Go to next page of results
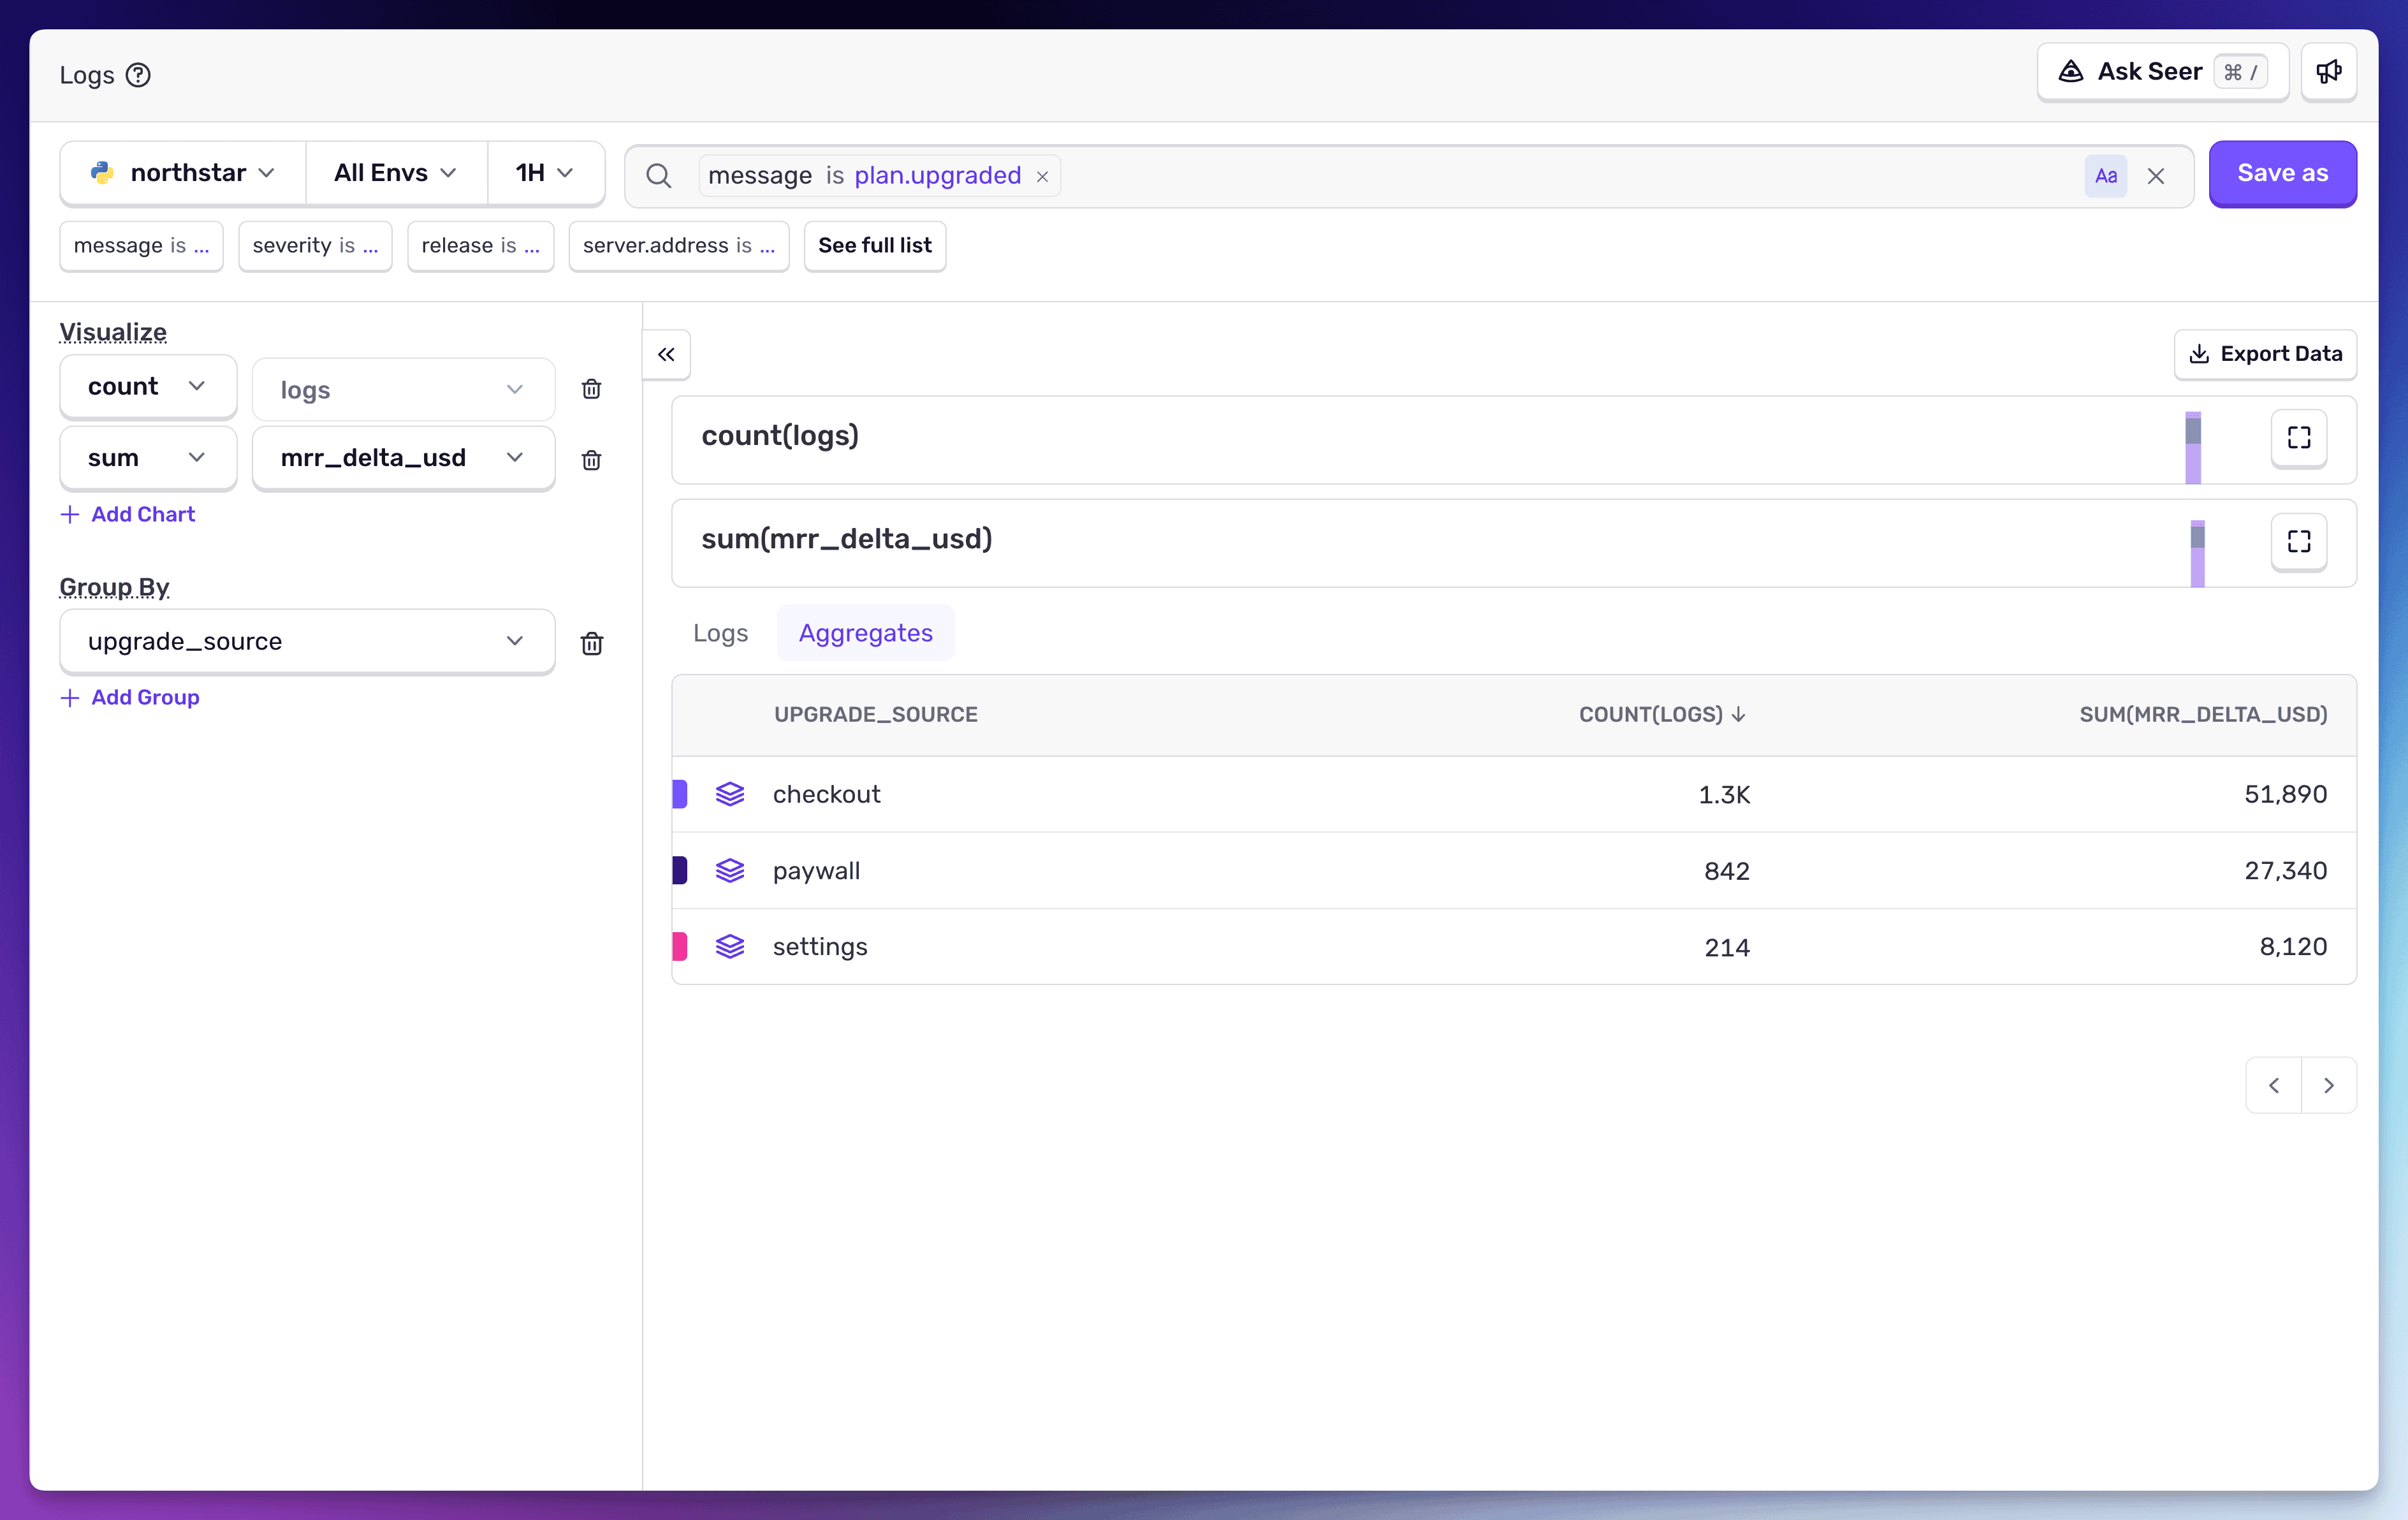Image resolution: width=2408 pixels, height=1520 pixels. (x=2329, y=1086)
